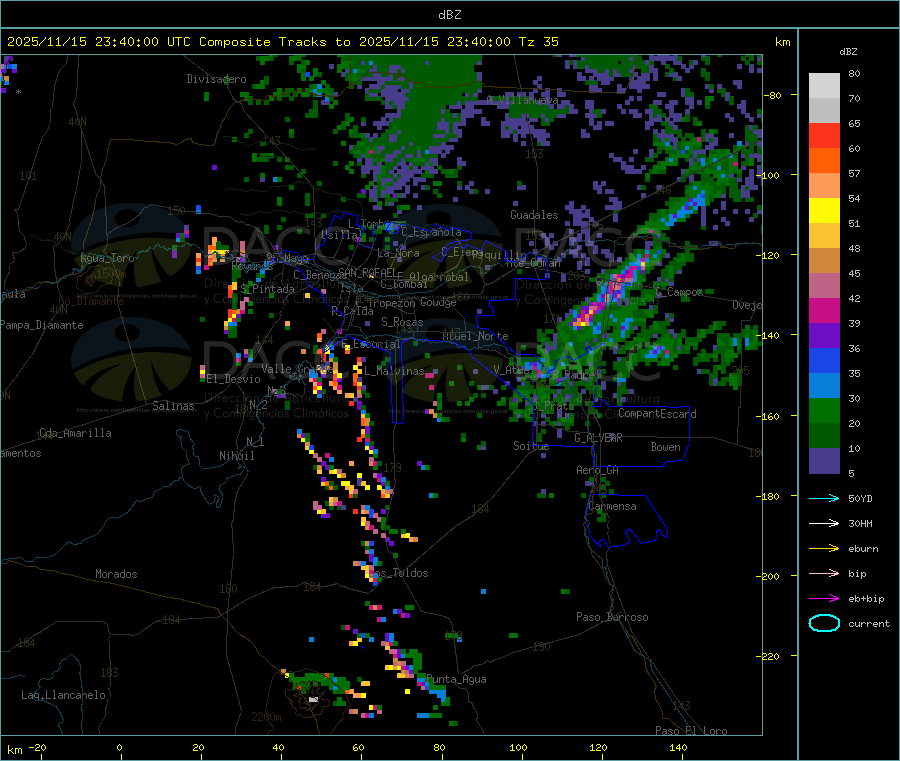Viewport: 900px width, 761px height.
Task: Click the 'km' label at bottom-left axis
Action: [x=14, y=750]
